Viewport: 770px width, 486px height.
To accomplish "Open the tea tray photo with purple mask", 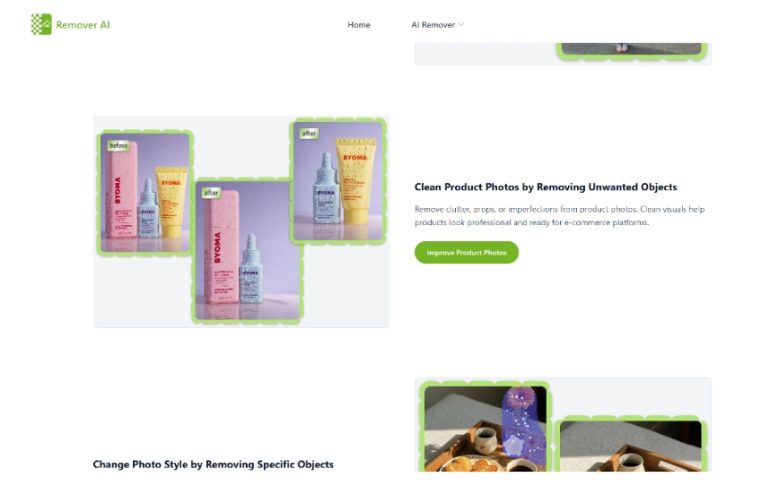I will [x=485, y=429].
